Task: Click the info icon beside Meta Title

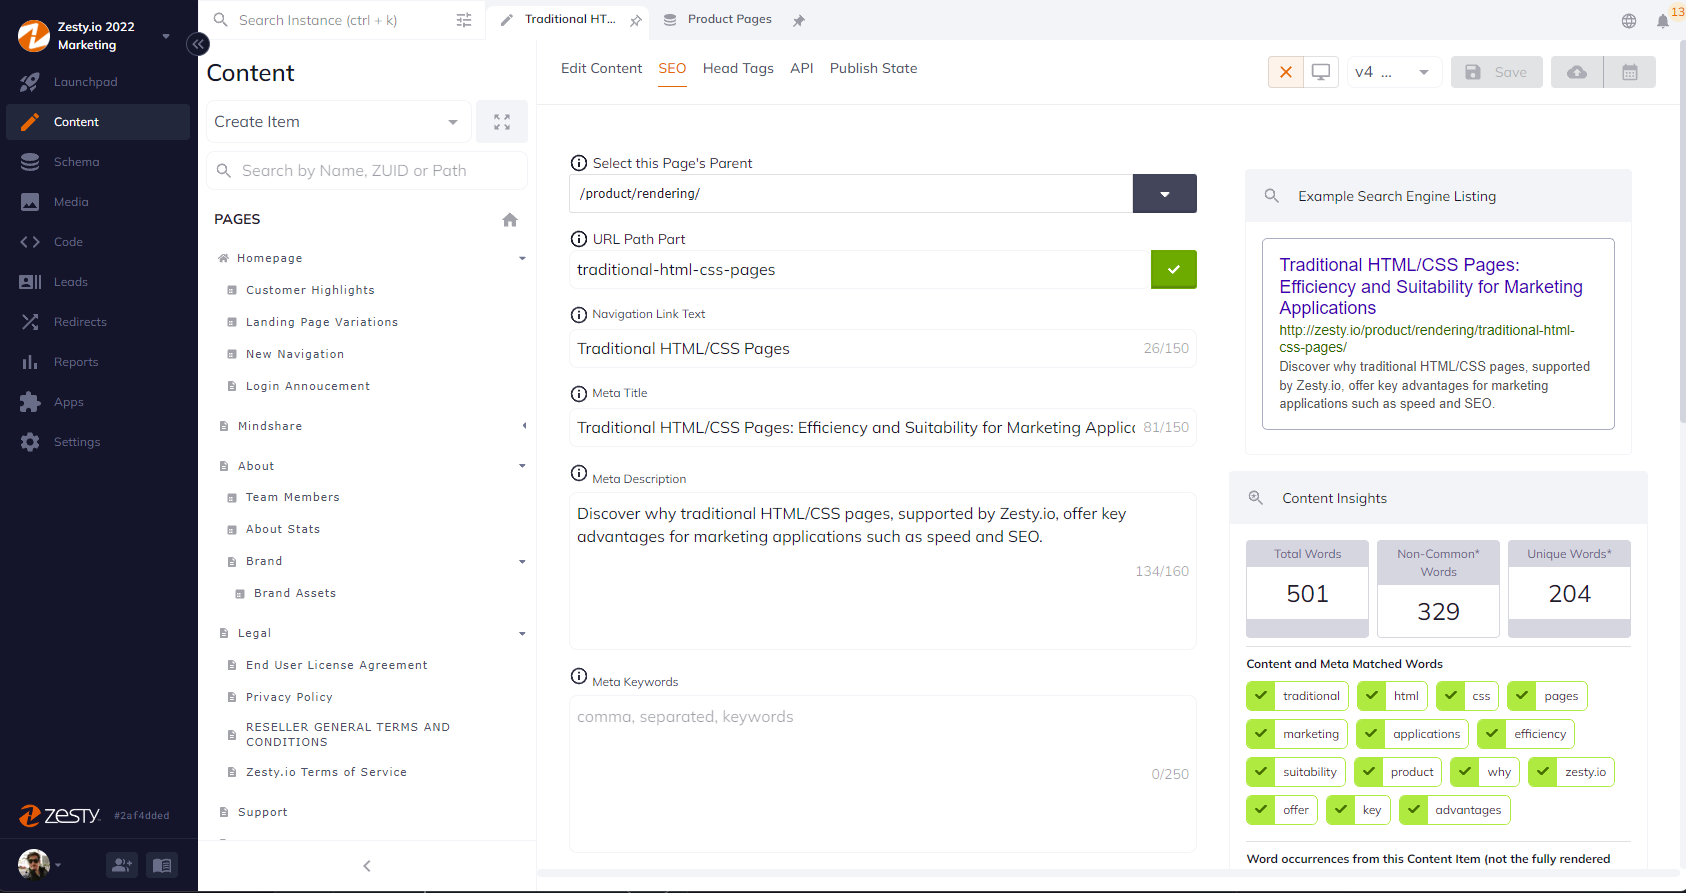Action: [578, 394]
